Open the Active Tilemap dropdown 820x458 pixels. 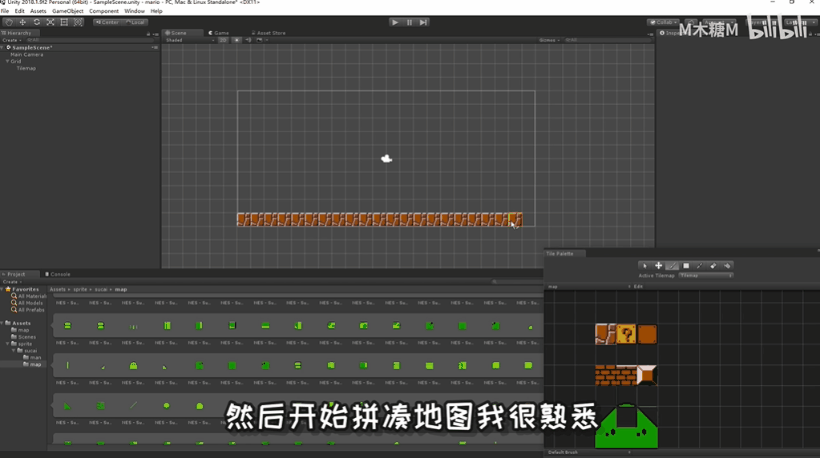point(706,276)
